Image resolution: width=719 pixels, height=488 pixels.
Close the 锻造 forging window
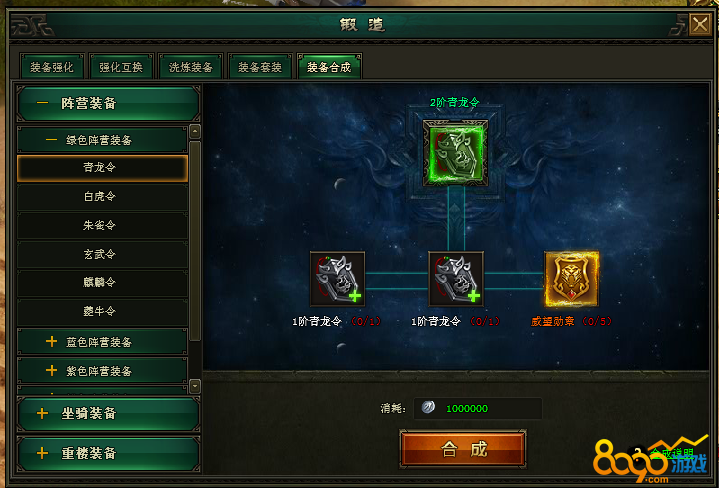click(700, 24)
